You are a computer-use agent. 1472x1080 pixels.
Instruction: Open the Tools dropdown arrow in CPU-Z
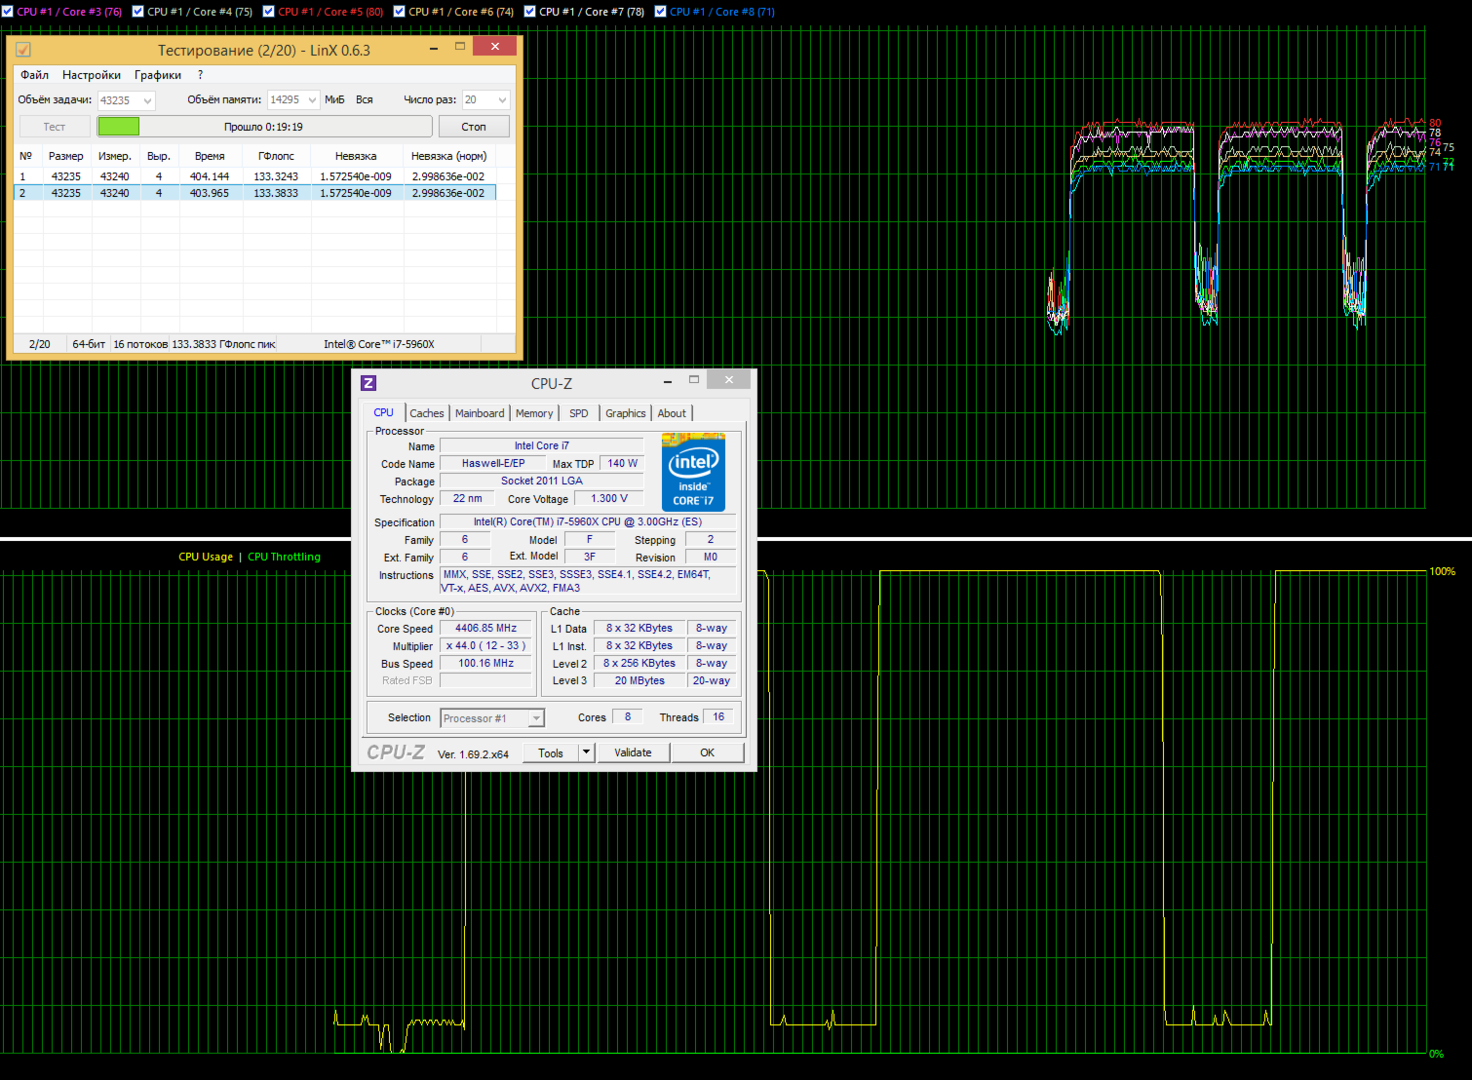point(586,752)
